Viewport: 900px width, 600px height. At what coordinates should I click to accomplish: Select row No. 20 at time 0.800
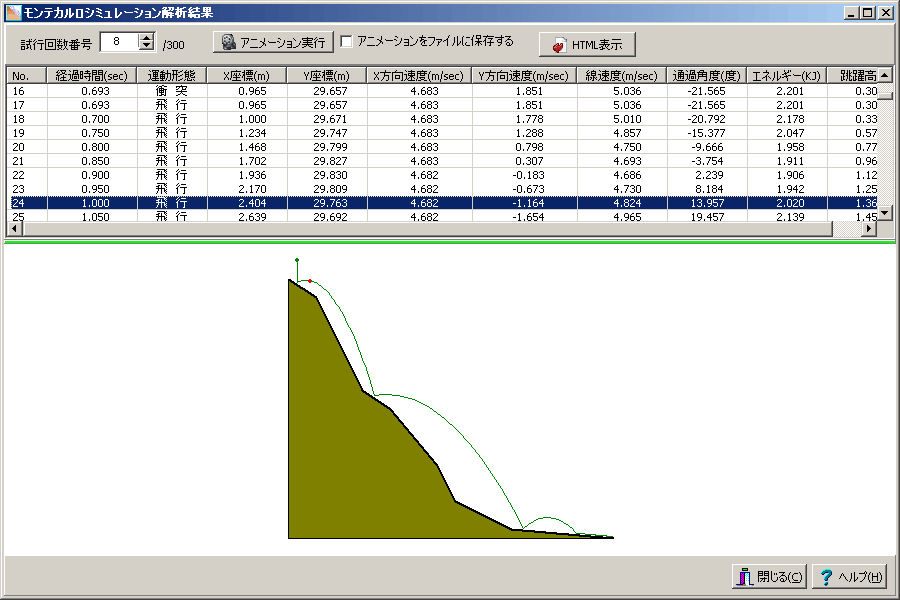442,147
